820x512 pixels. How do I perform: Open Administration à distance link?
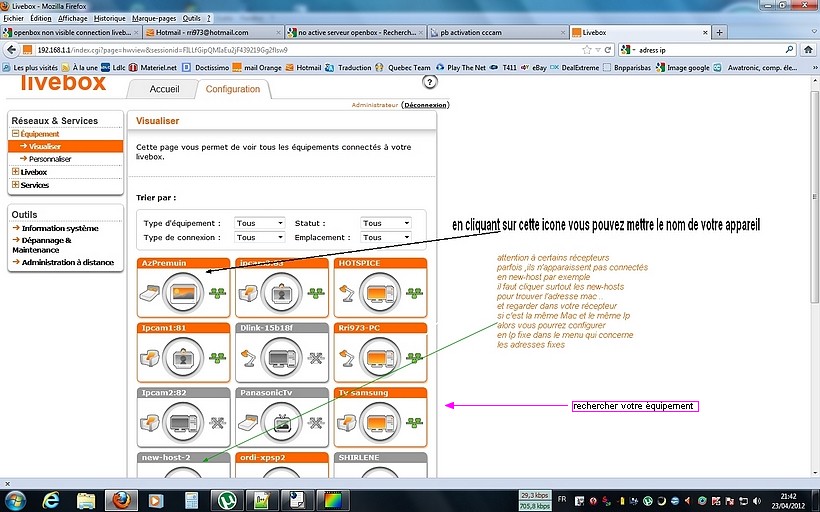click(x=67, y=262)
